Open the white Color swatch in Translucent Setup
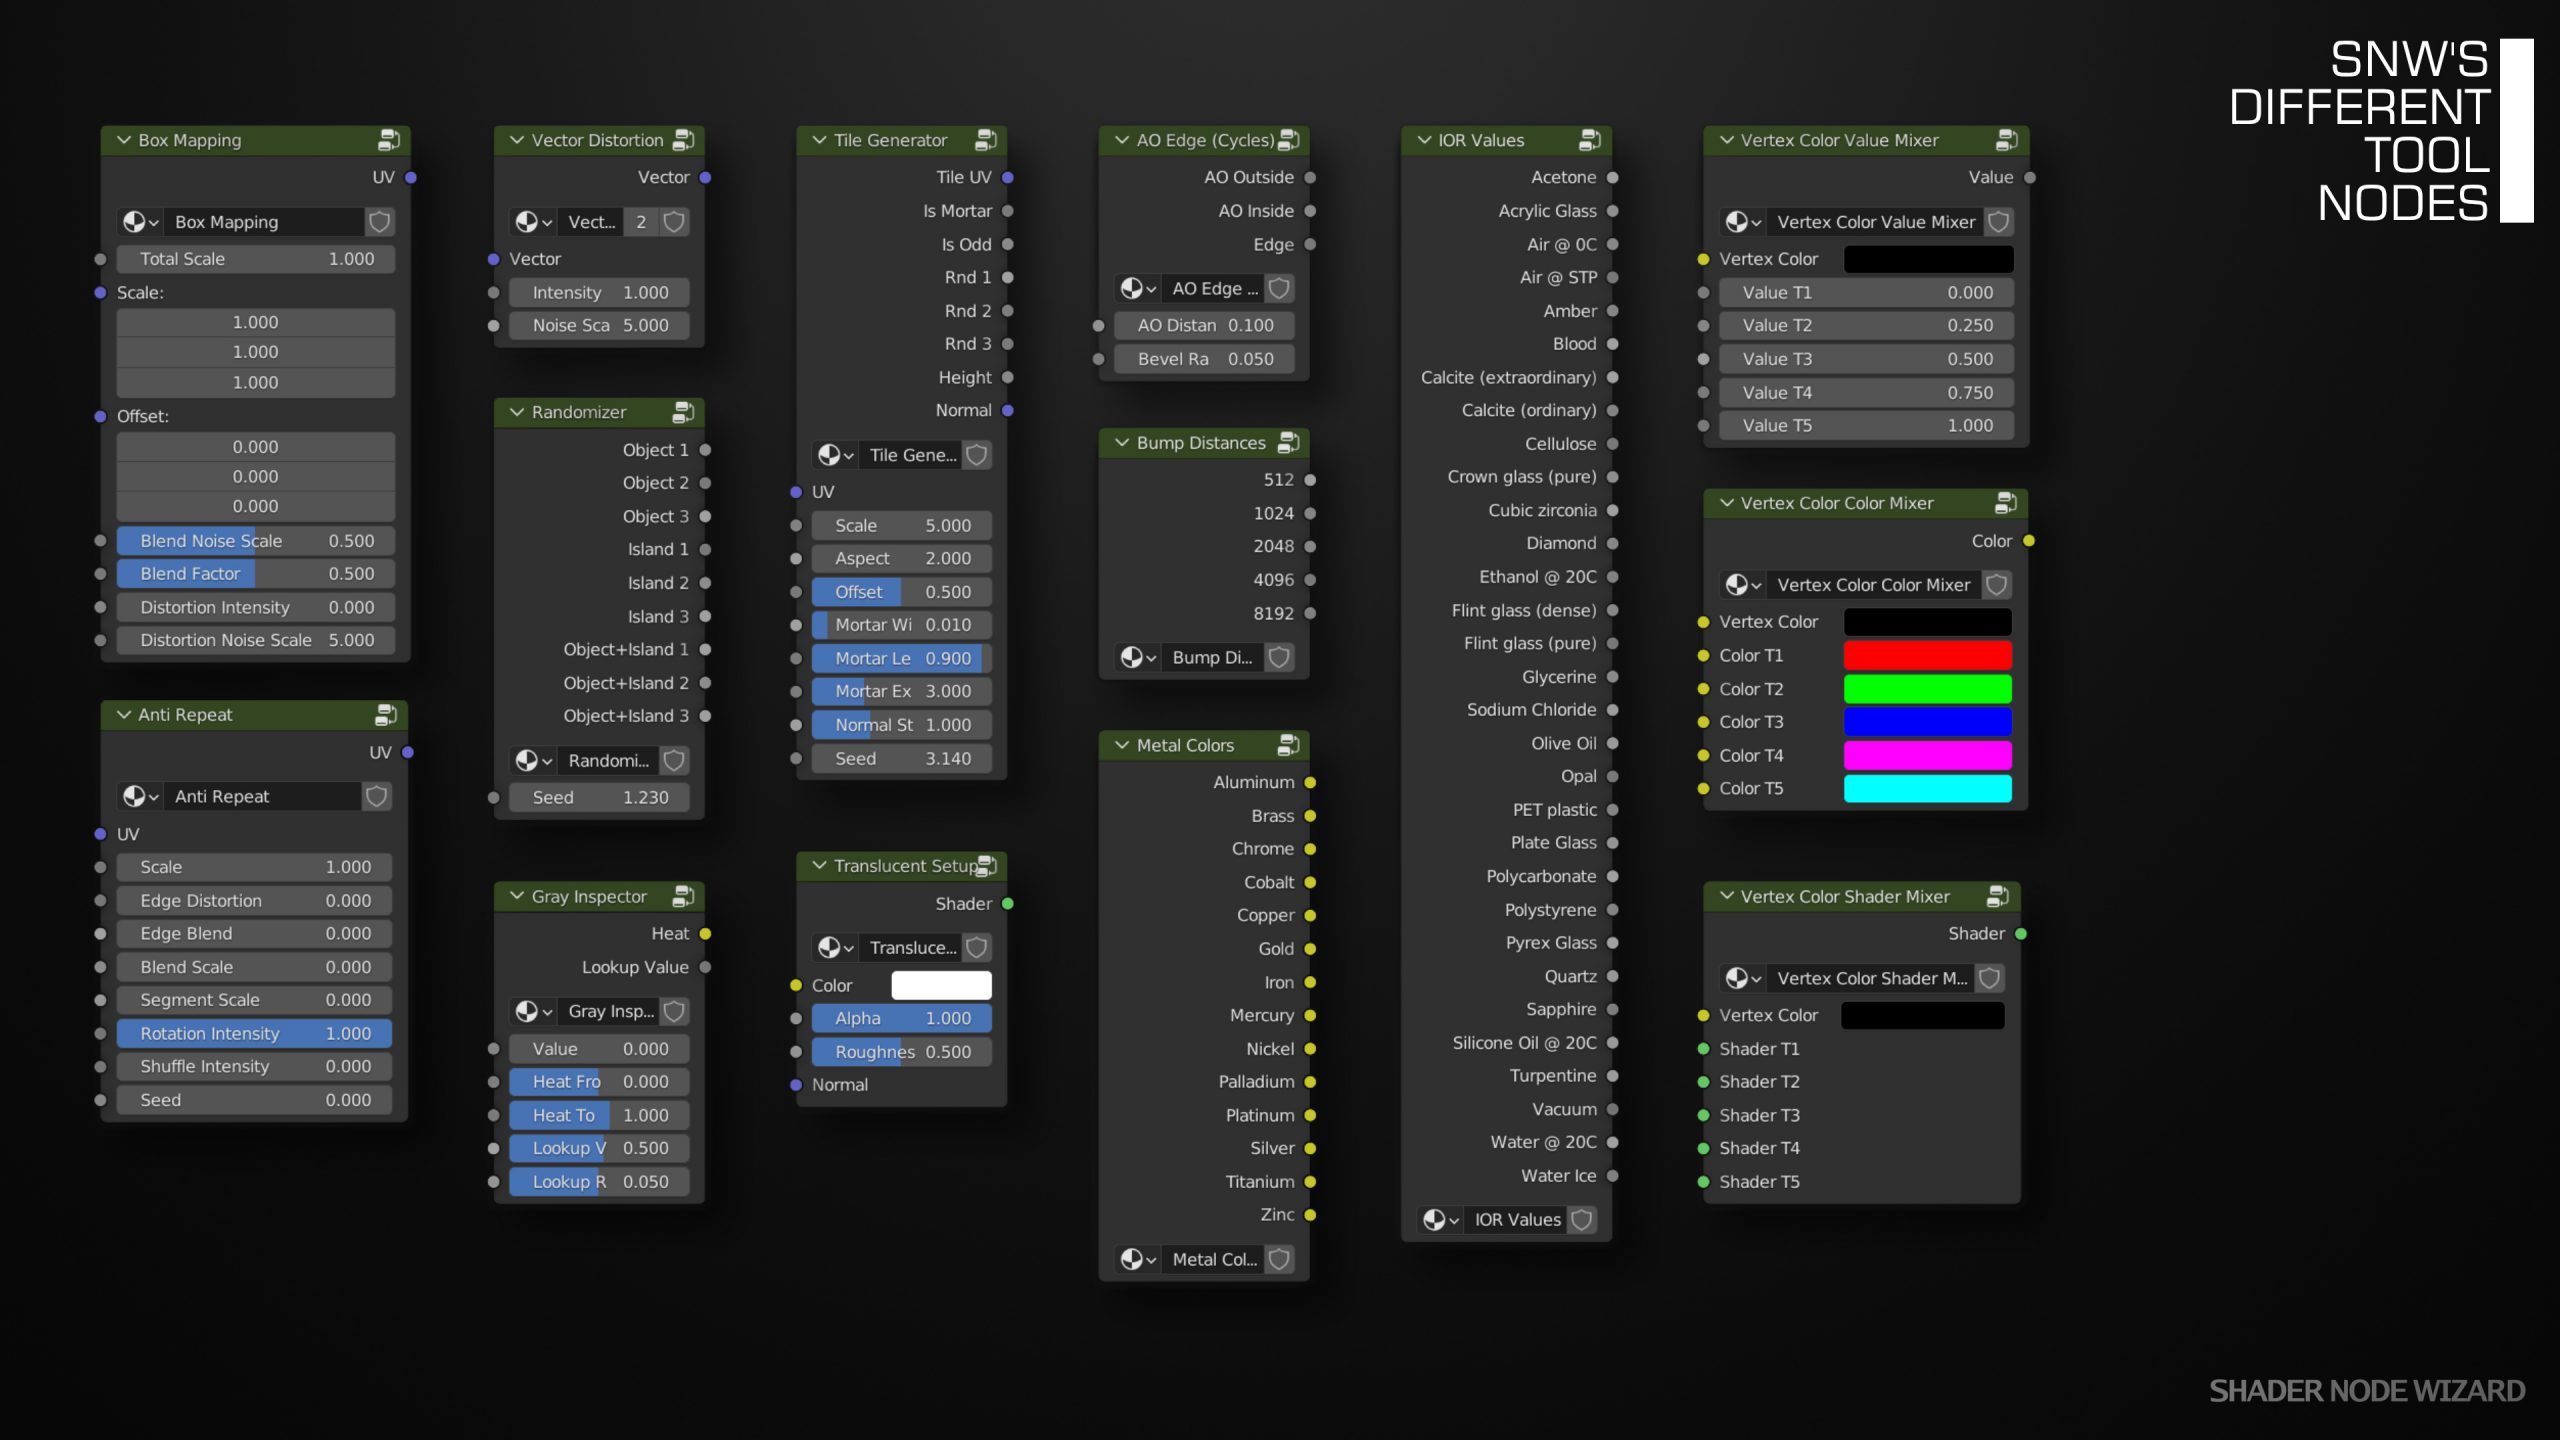2560x1440 pixels. [941, 986]
